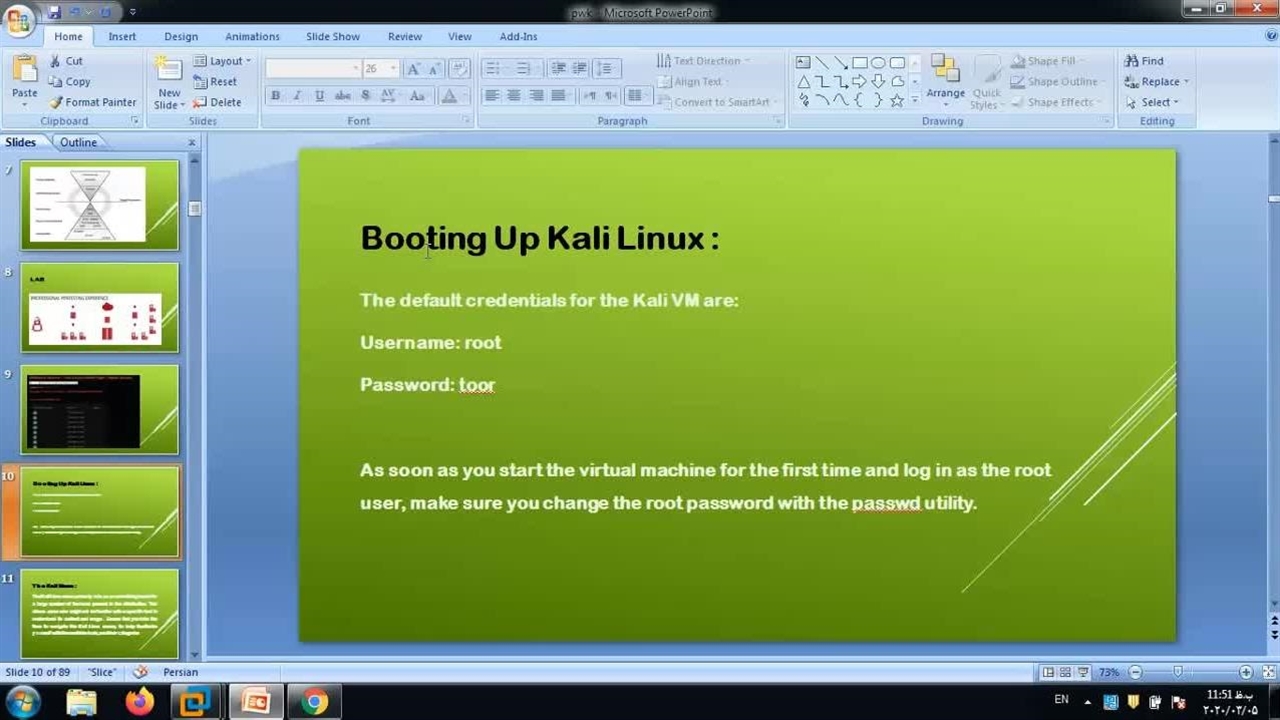Click the Find binoculars icon

coord(1131,61)
